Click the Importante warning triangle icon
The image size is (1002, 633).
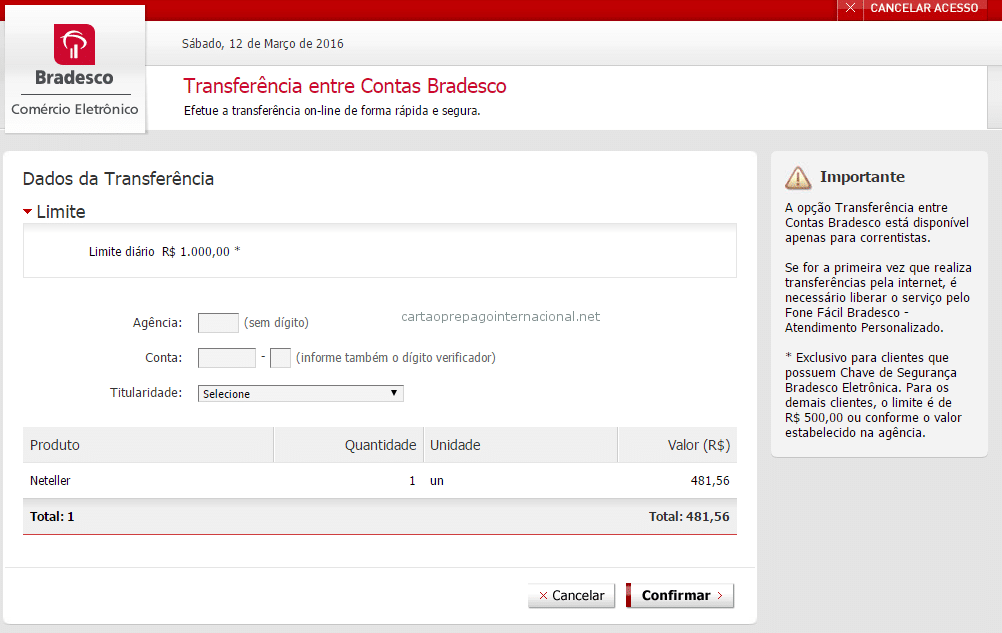coord(798,178)
